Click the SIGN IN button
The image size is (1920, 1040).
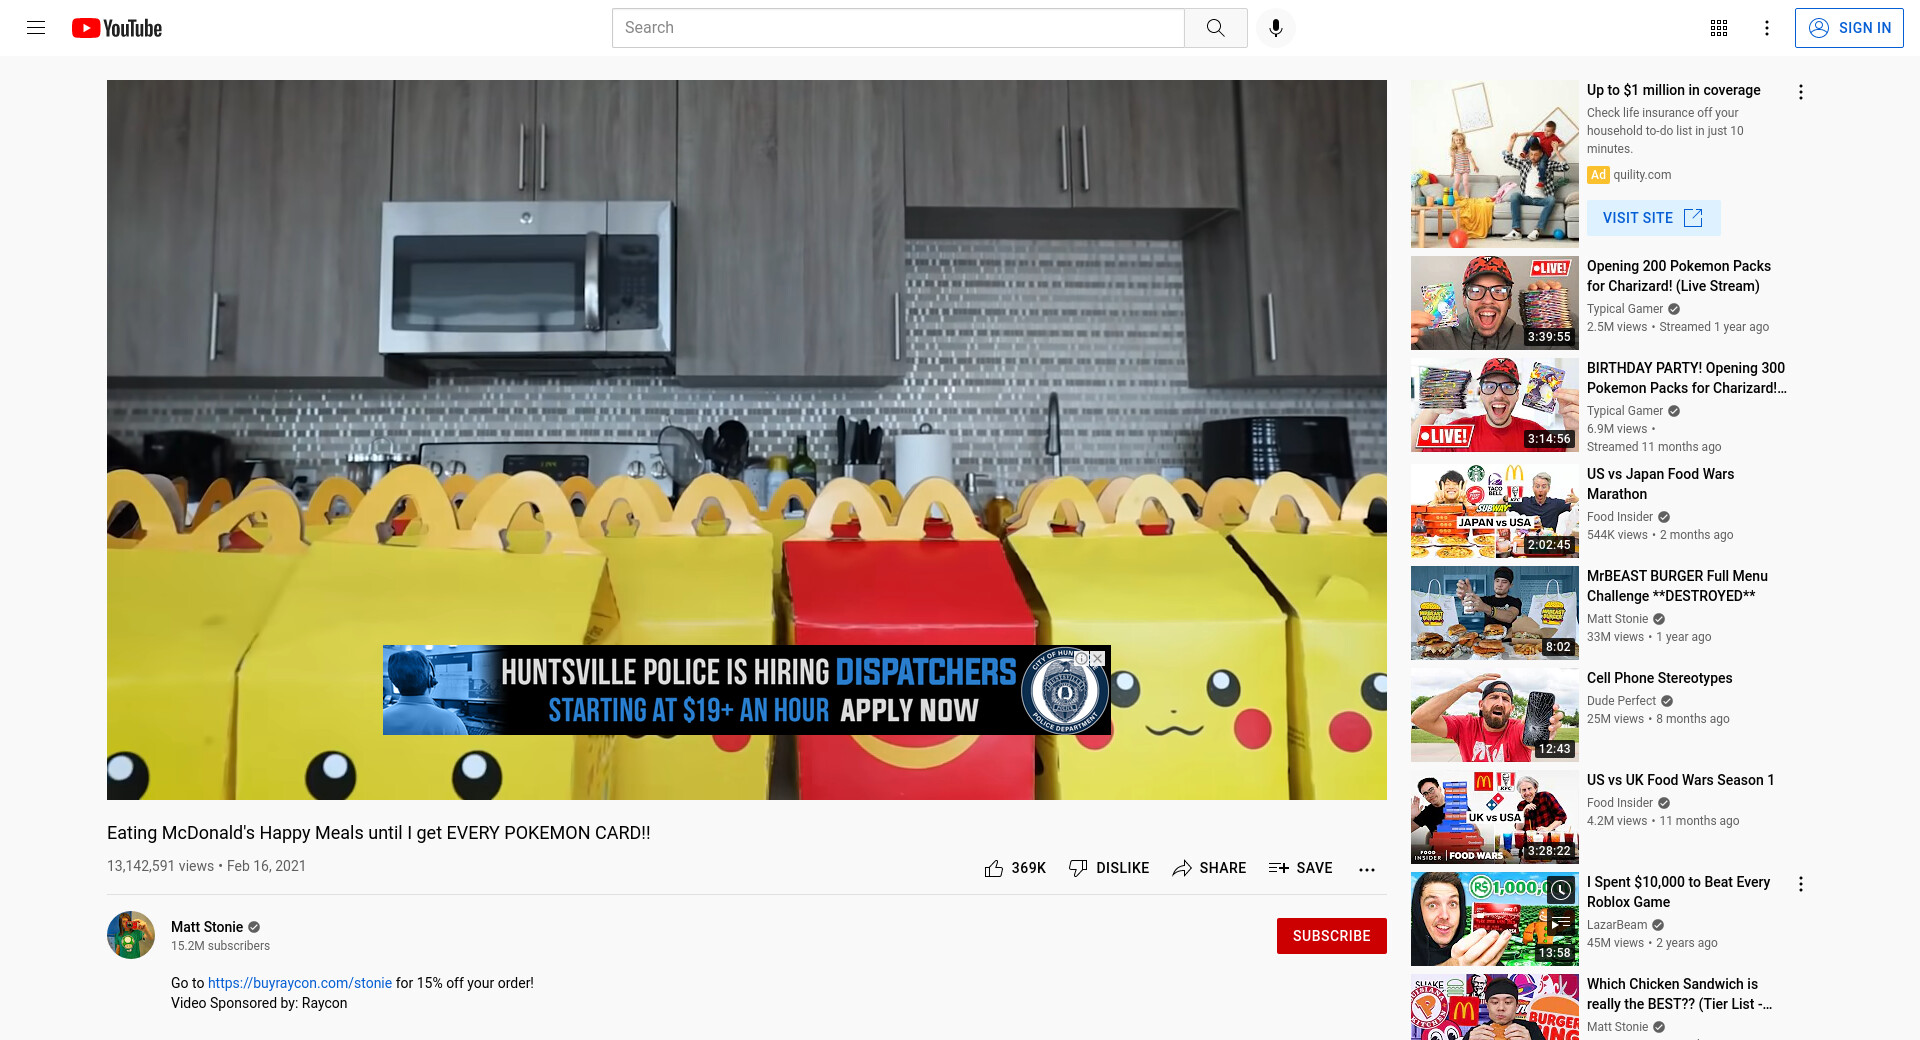point(1849,28)
